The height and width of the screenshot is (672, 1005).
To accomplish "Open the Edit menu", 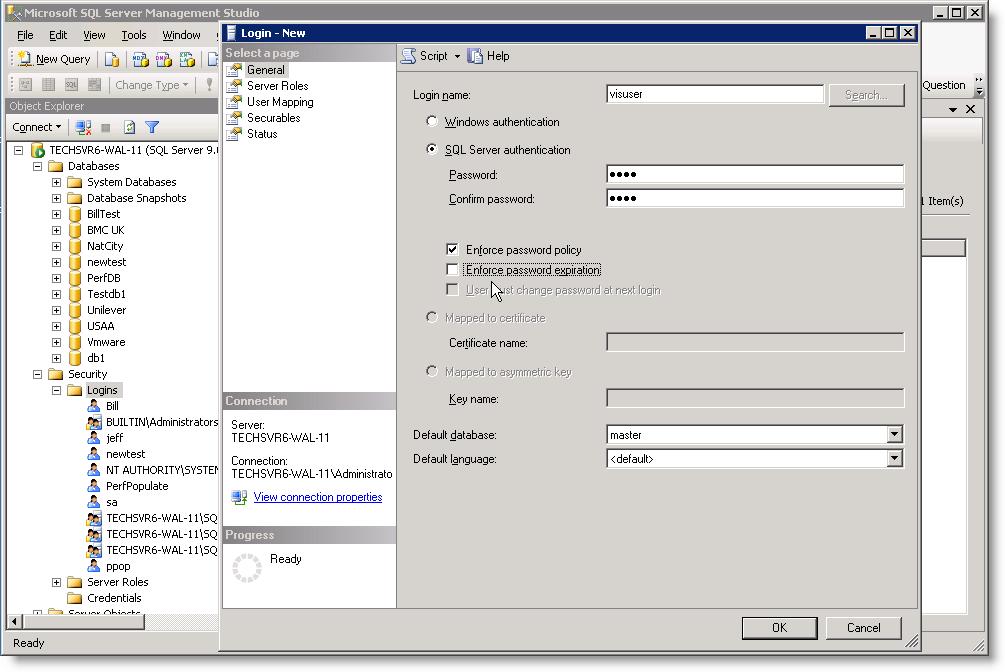I will [x=58, y=35].
